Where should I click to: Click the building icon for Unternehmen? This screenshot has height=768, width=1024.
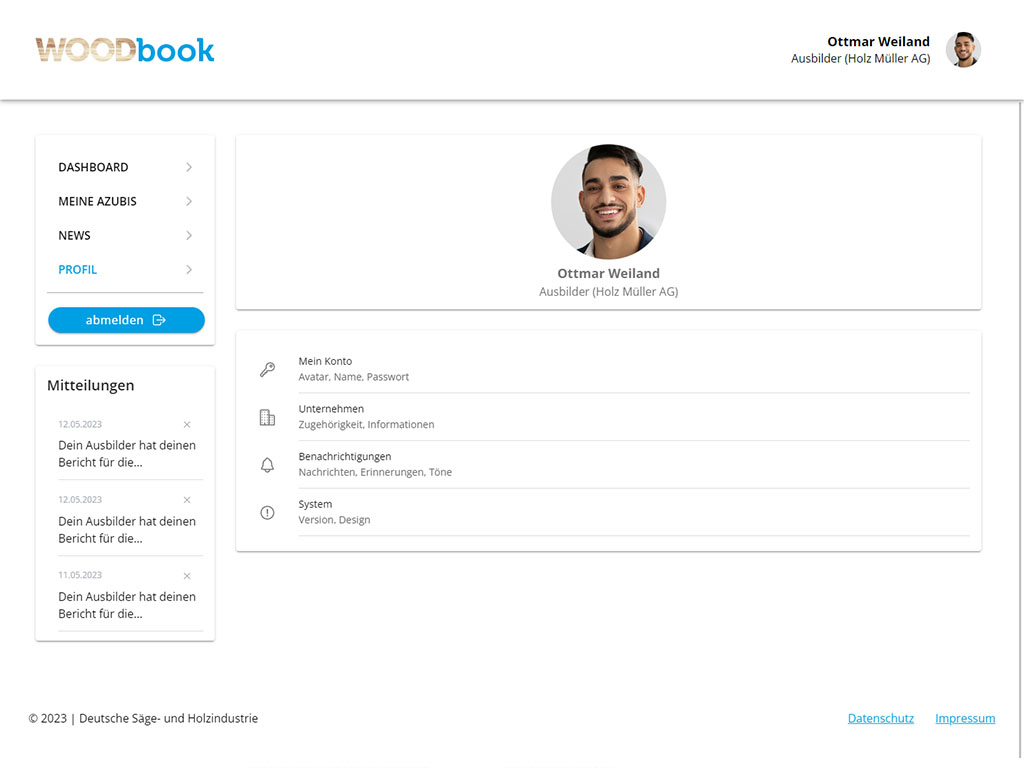tap(267, 417)
